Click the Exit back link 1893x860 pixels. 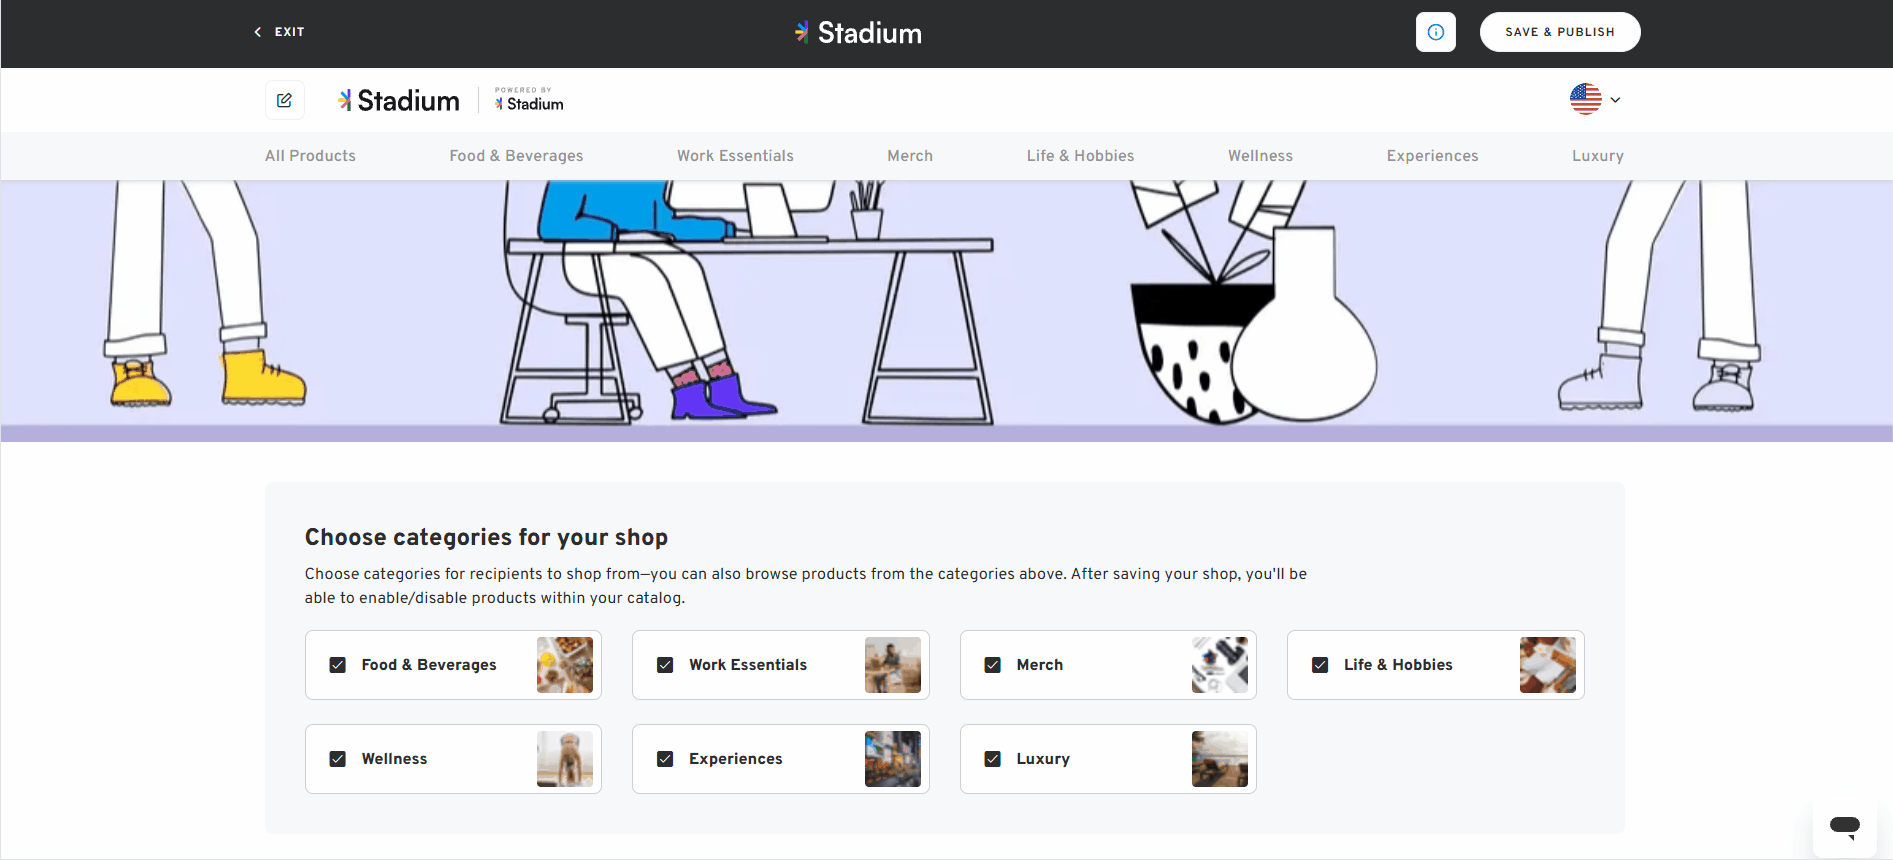point(279,32)
